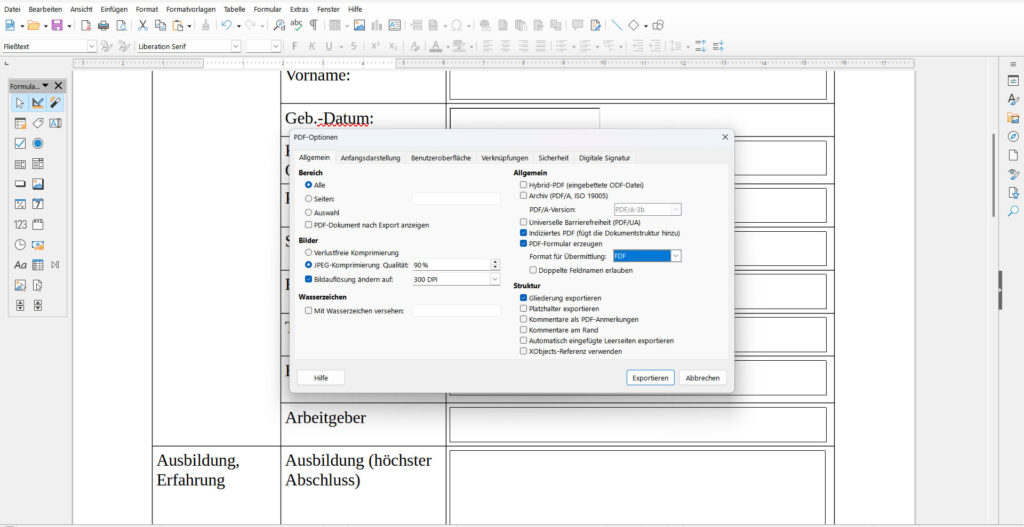Pick the option button form control
The height and width of the screenshot is (527, 1024).
pyautogui.click(x=38, y=143)
